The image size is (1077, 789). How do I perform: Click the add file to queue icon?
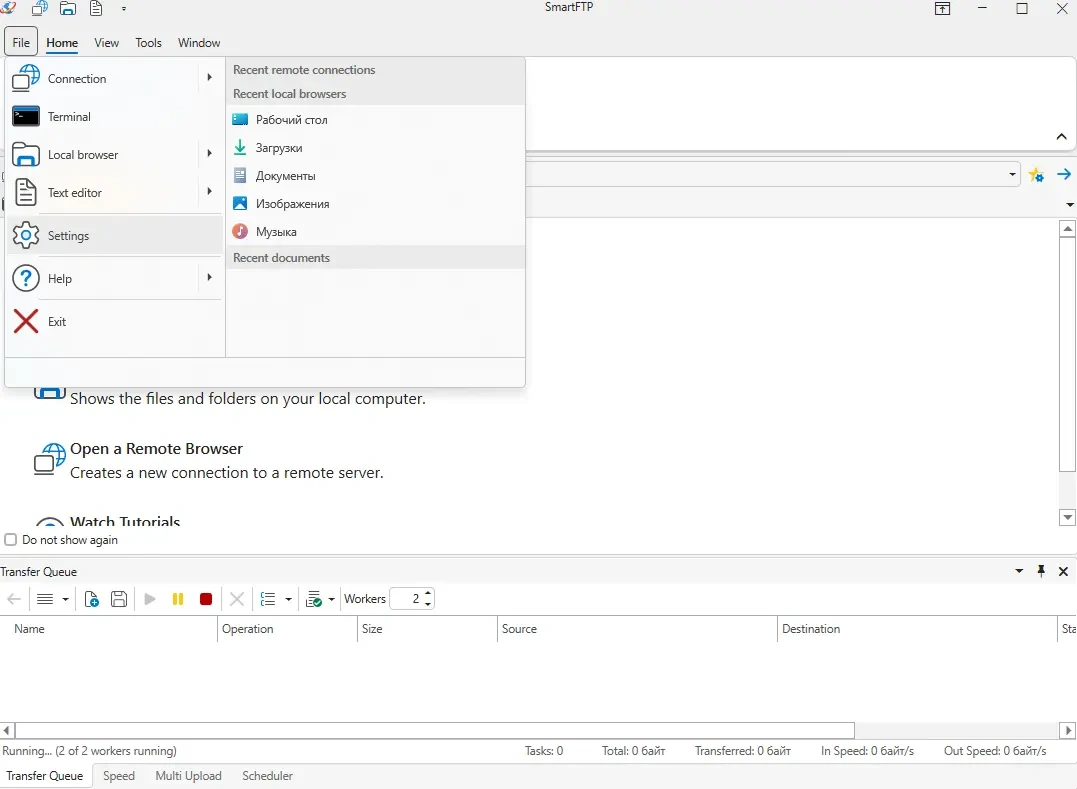pyautogui.click(x=91, y=599)
